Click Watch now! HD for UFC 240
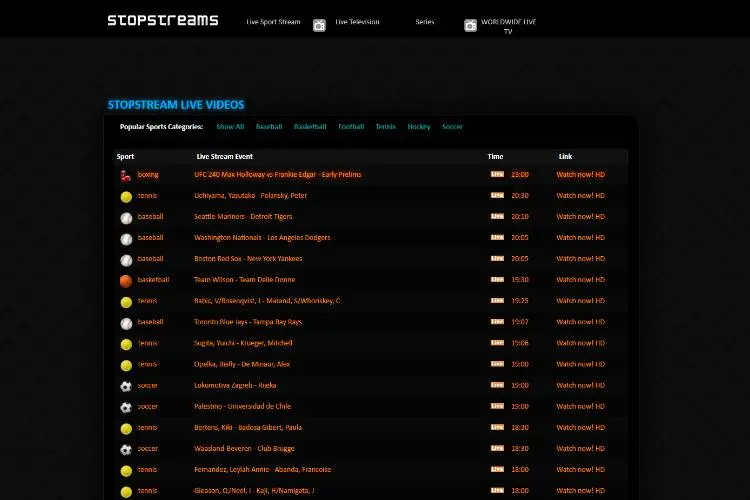This screenshot has height=500, width=750. click(x=581, y=175)
